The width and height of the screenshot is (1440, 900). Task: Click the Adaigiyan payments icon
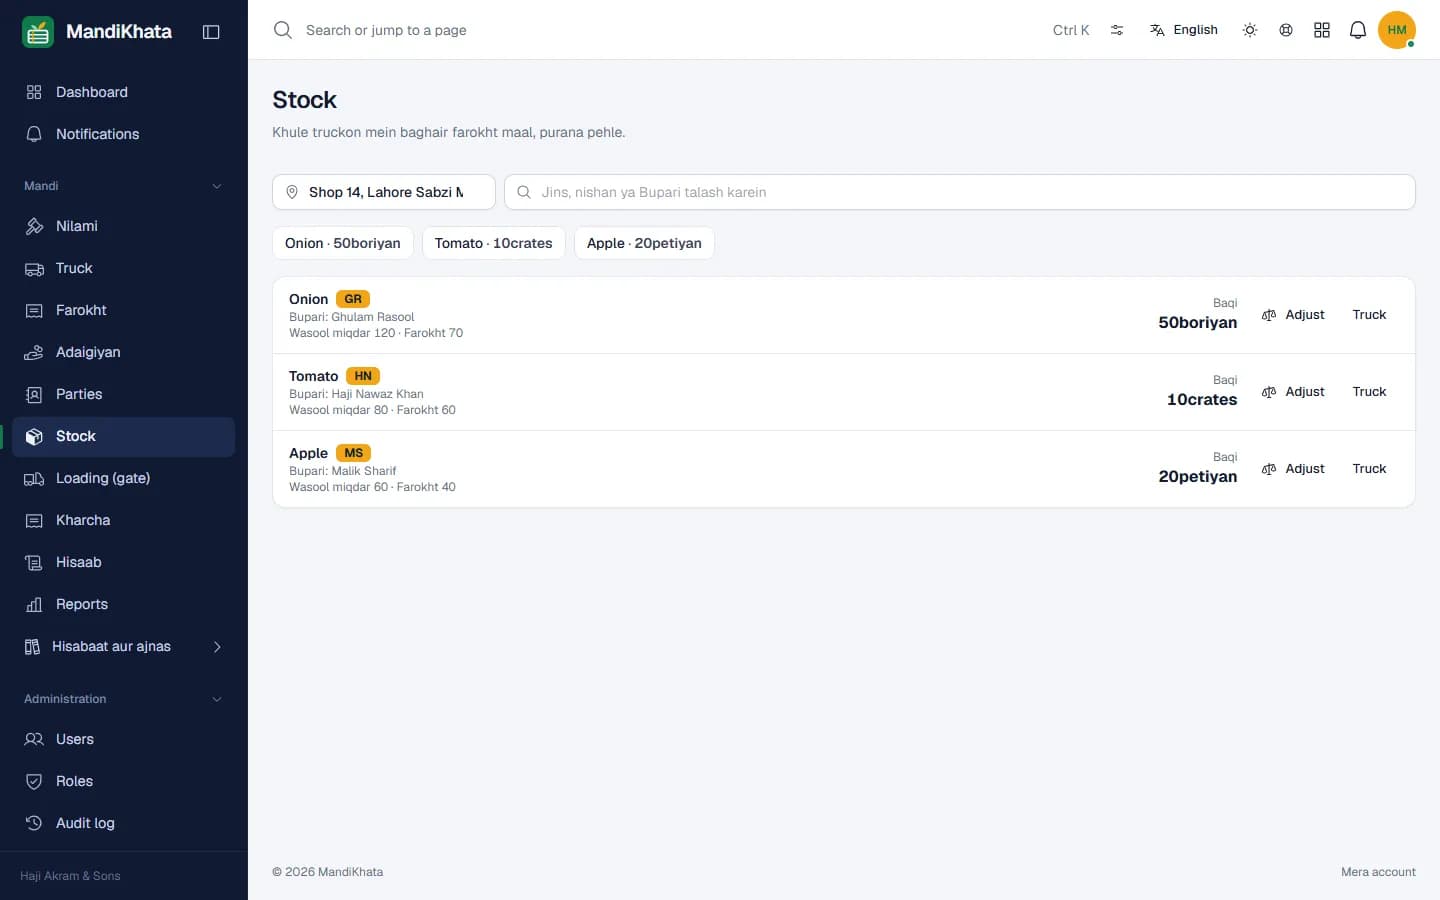[34, 352]
